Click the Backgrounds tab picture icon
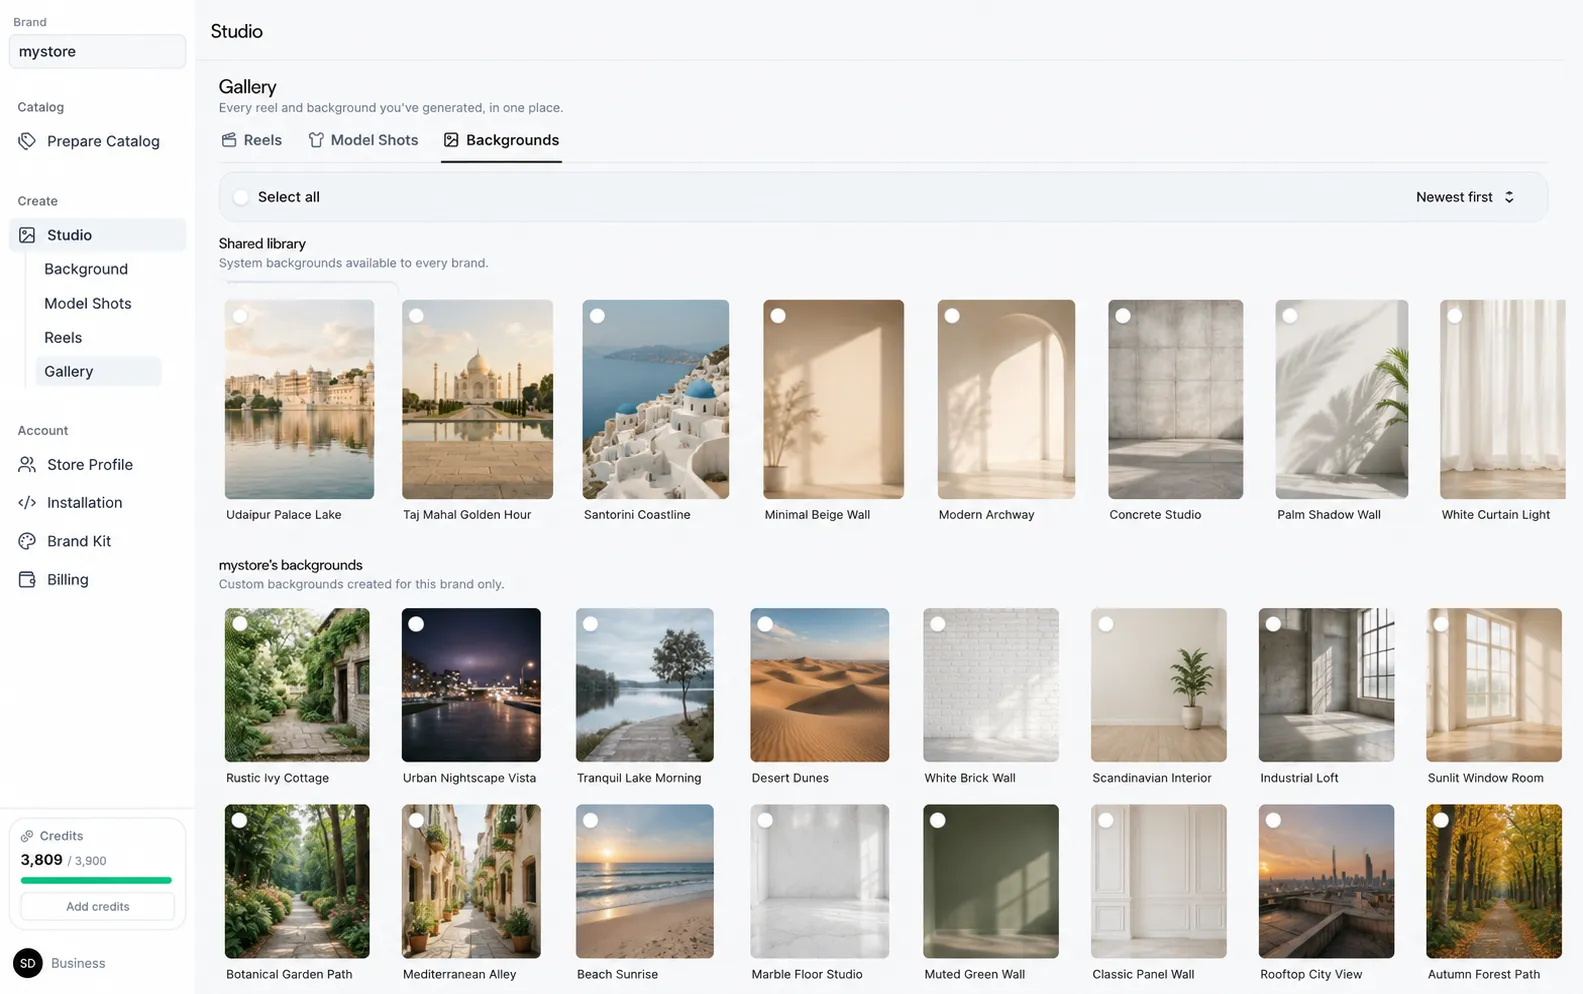The width and height of the screenshot is (1583, 994). [x=451, y=140]
